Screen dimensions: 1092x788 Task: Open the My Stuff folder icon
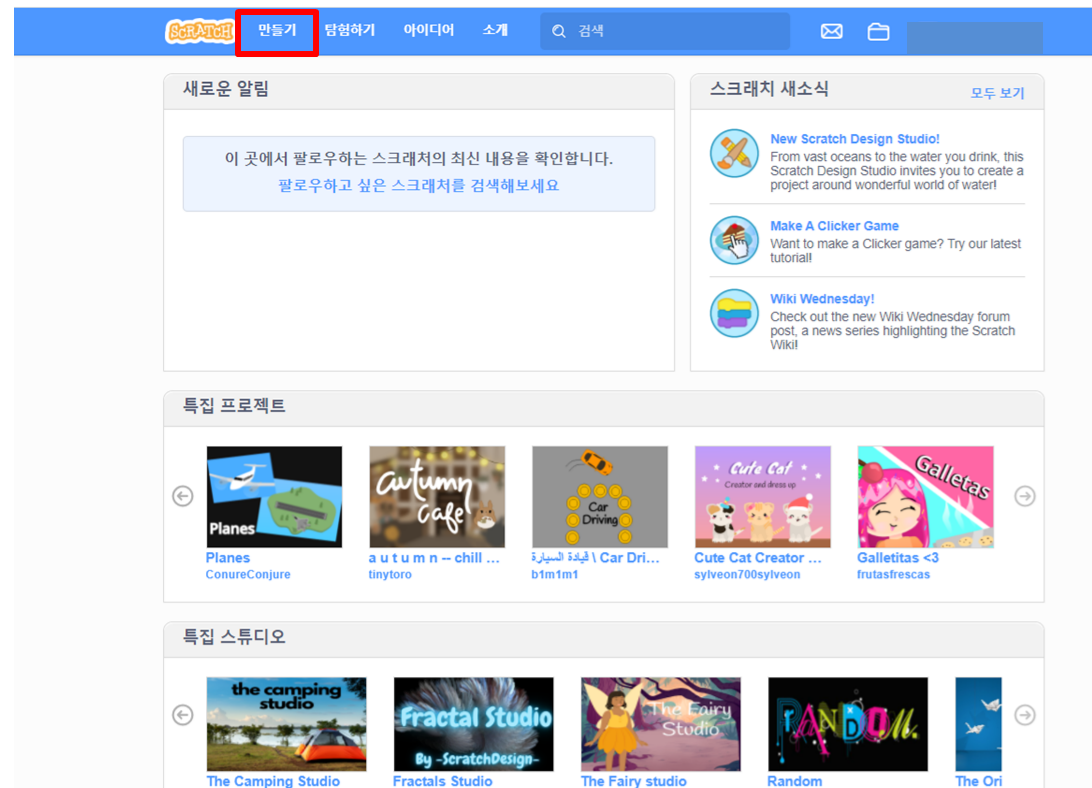[x=878, y=31]
